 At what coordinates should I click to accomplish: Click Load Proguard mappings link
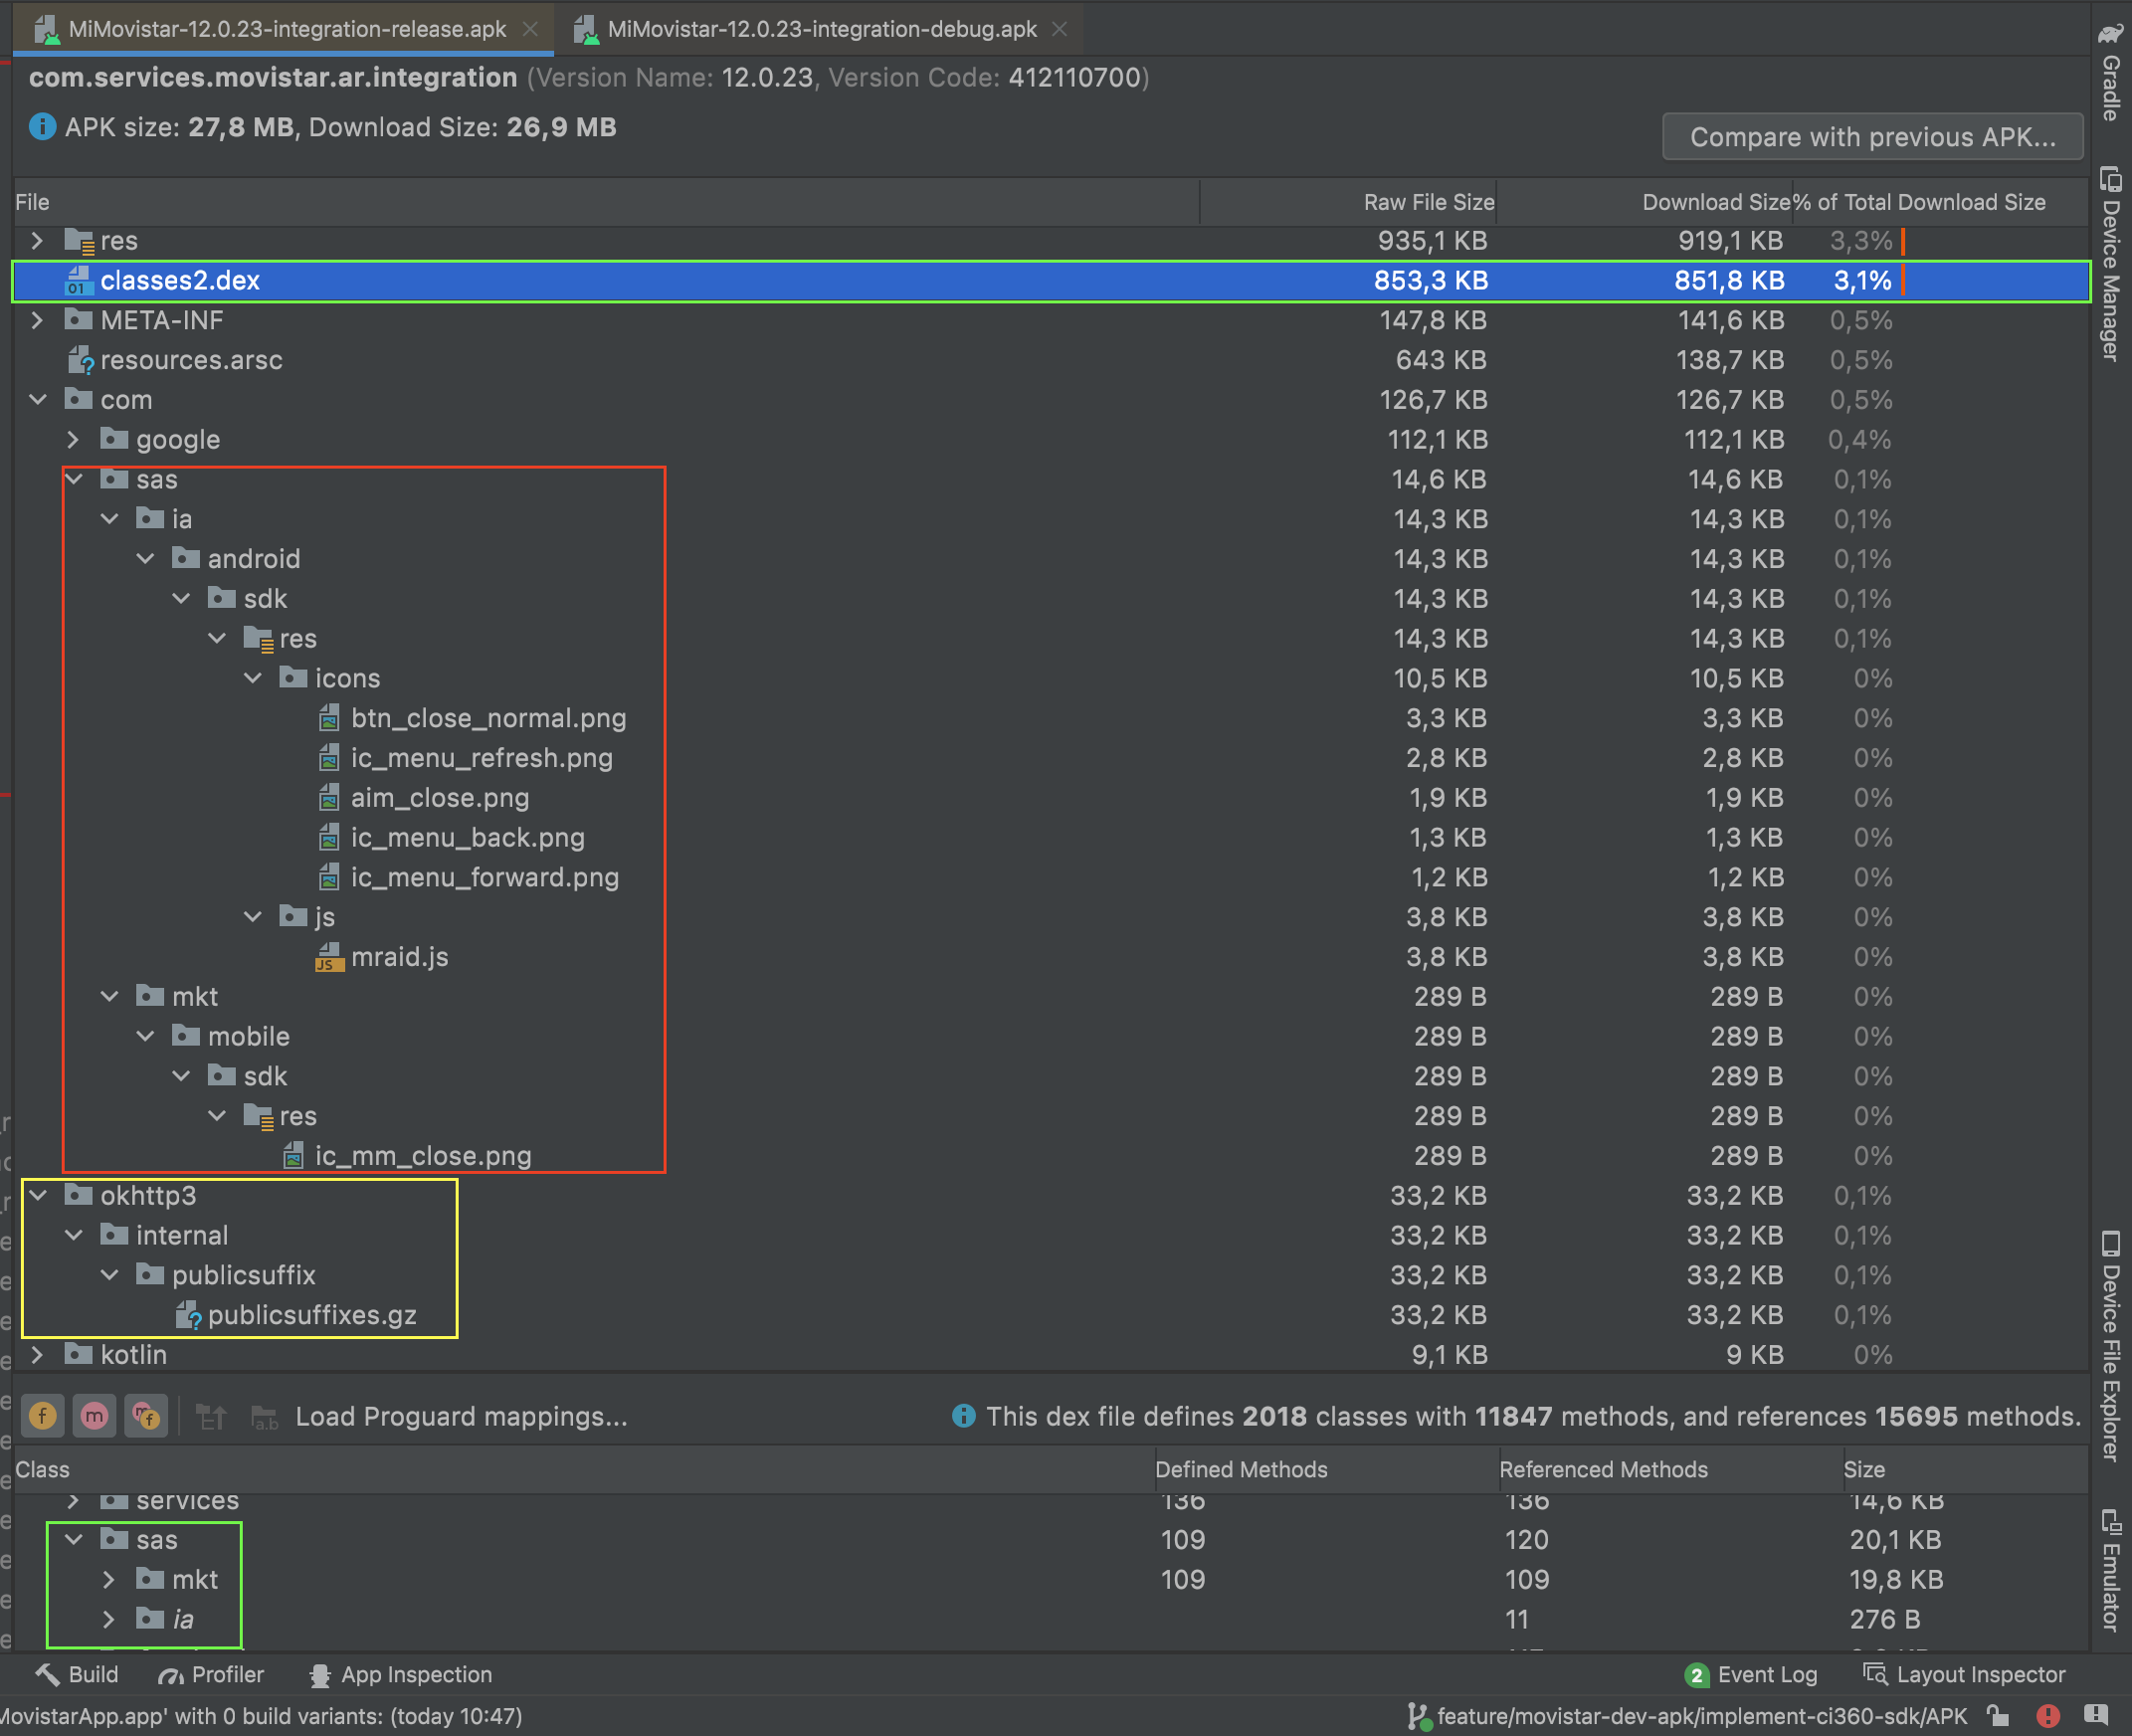[461, 1416]
